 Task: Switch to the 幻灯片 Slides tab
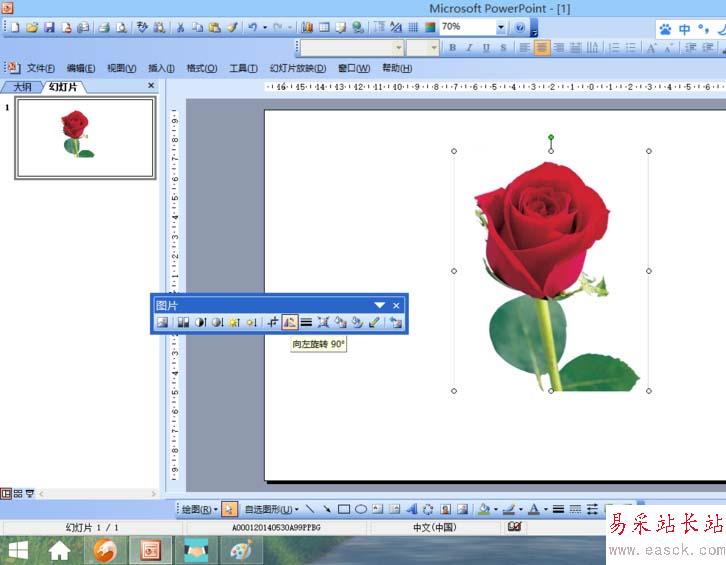[x=63, y=87]
